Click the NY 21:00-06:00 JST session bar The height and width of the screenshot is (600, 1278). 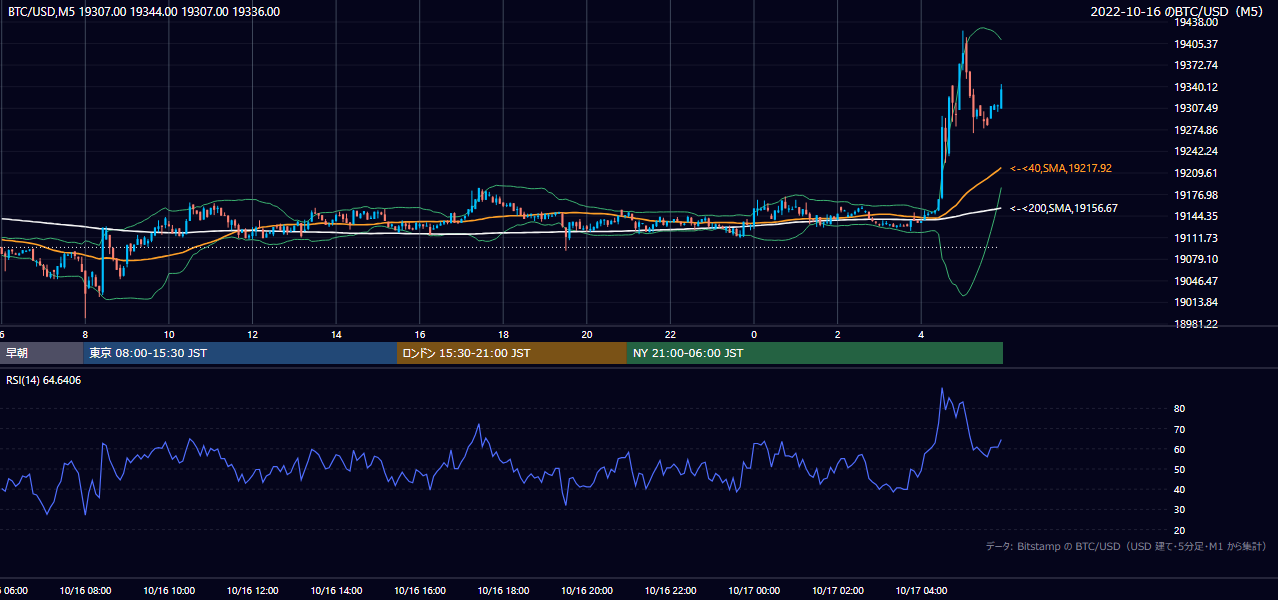point(815,353)
